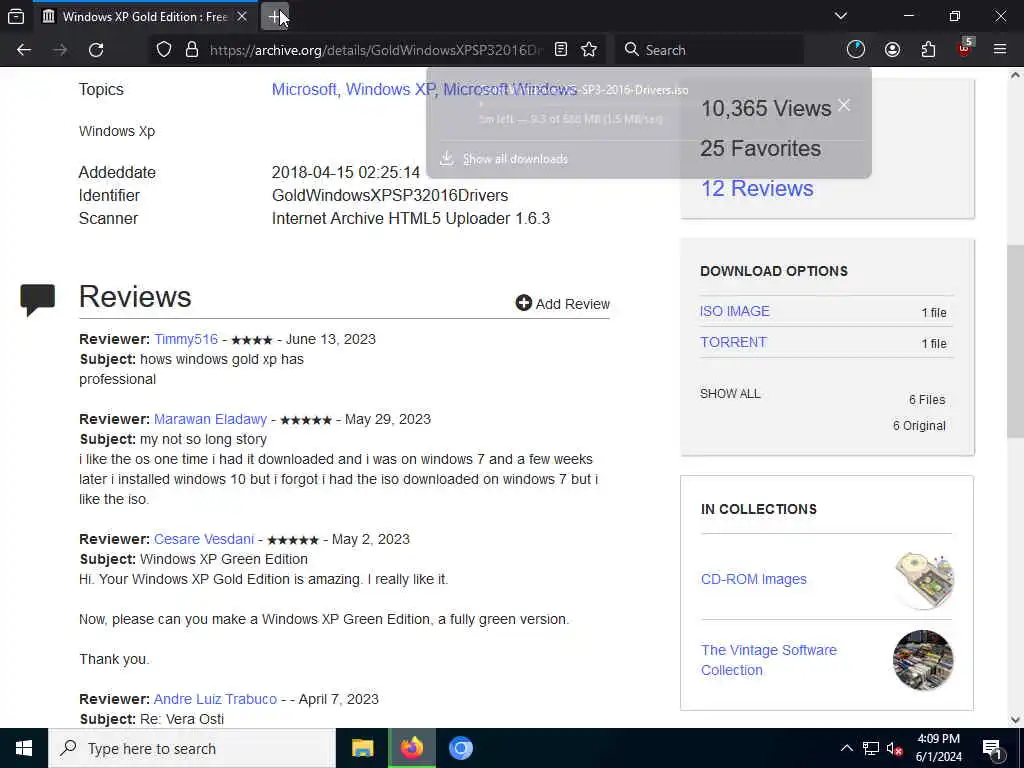Open the Firefox account icon

[x=892, y=50]
